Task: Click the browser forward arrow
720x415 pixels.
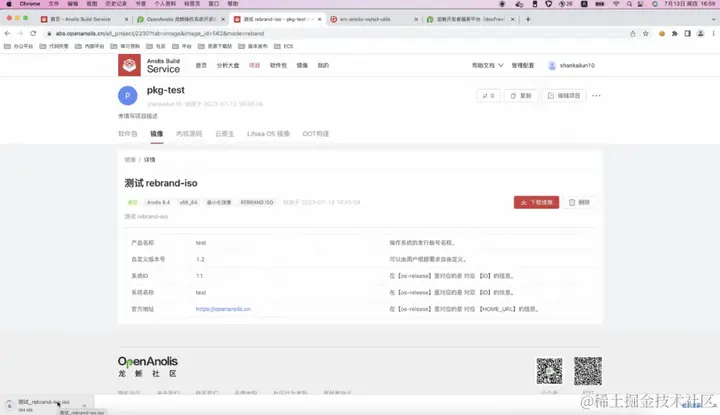Action: pyautogui.click(x=20, y=34)
